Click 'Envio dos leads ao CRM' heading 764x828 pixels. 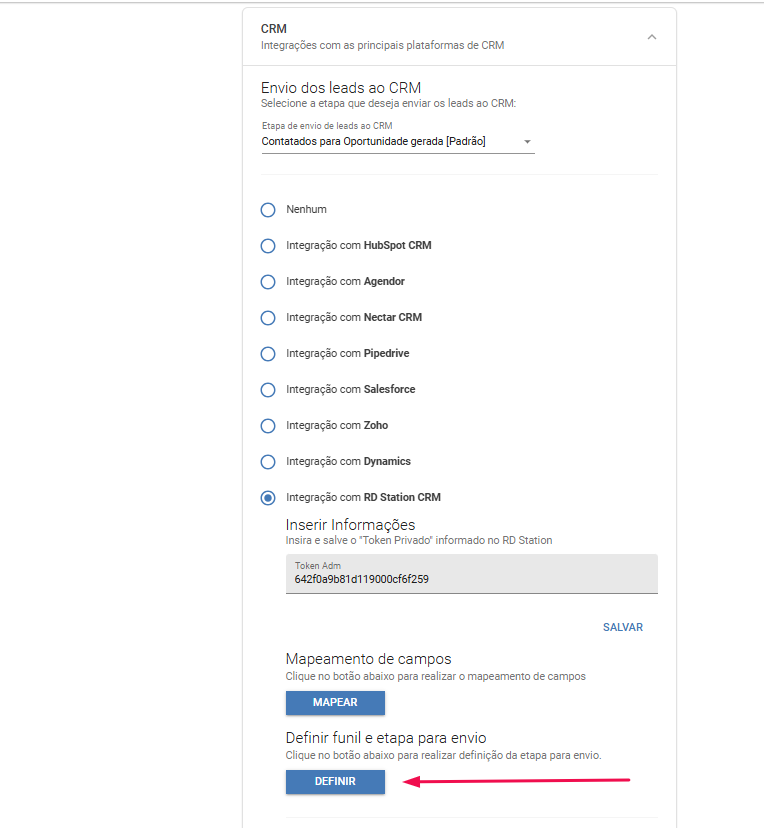click(341, 88)
